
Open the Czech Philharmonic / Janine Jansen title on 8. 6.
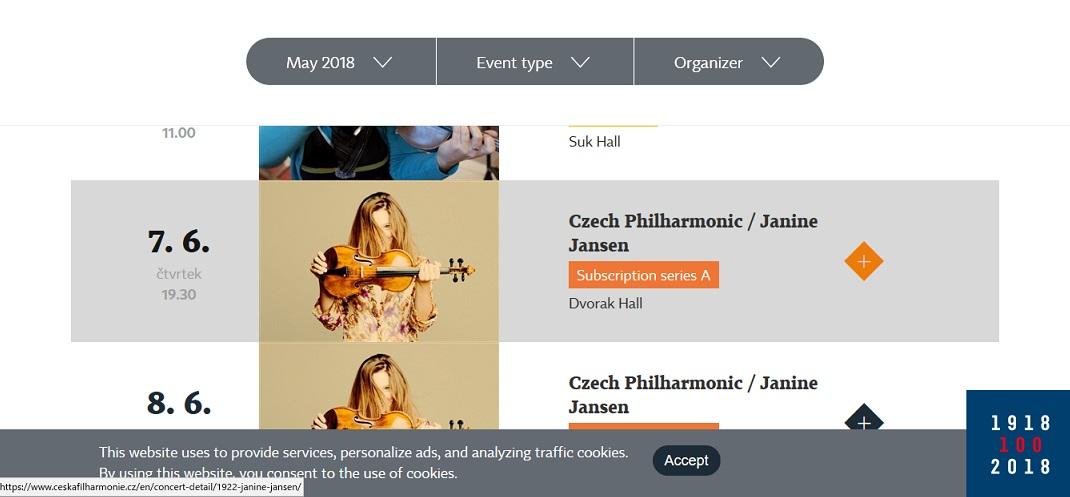click(x=692, y=394)
